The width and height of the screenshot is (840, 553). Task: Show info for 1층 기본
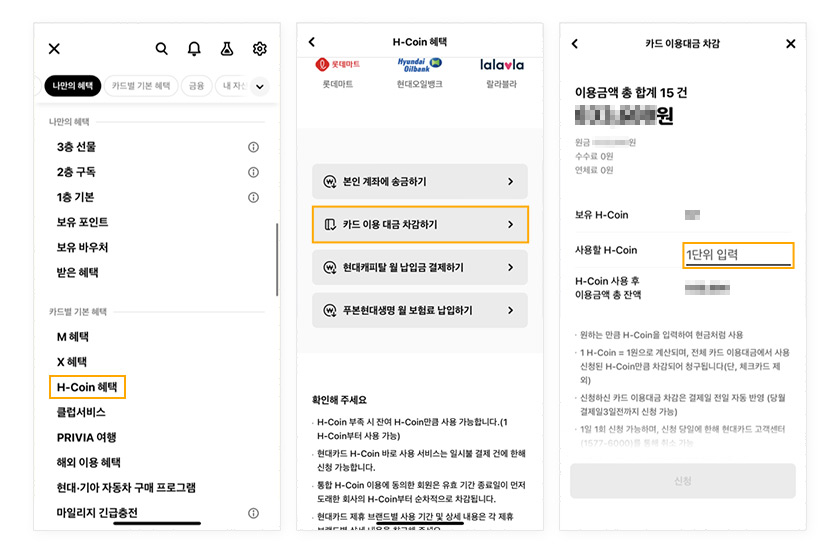(253, 197)
